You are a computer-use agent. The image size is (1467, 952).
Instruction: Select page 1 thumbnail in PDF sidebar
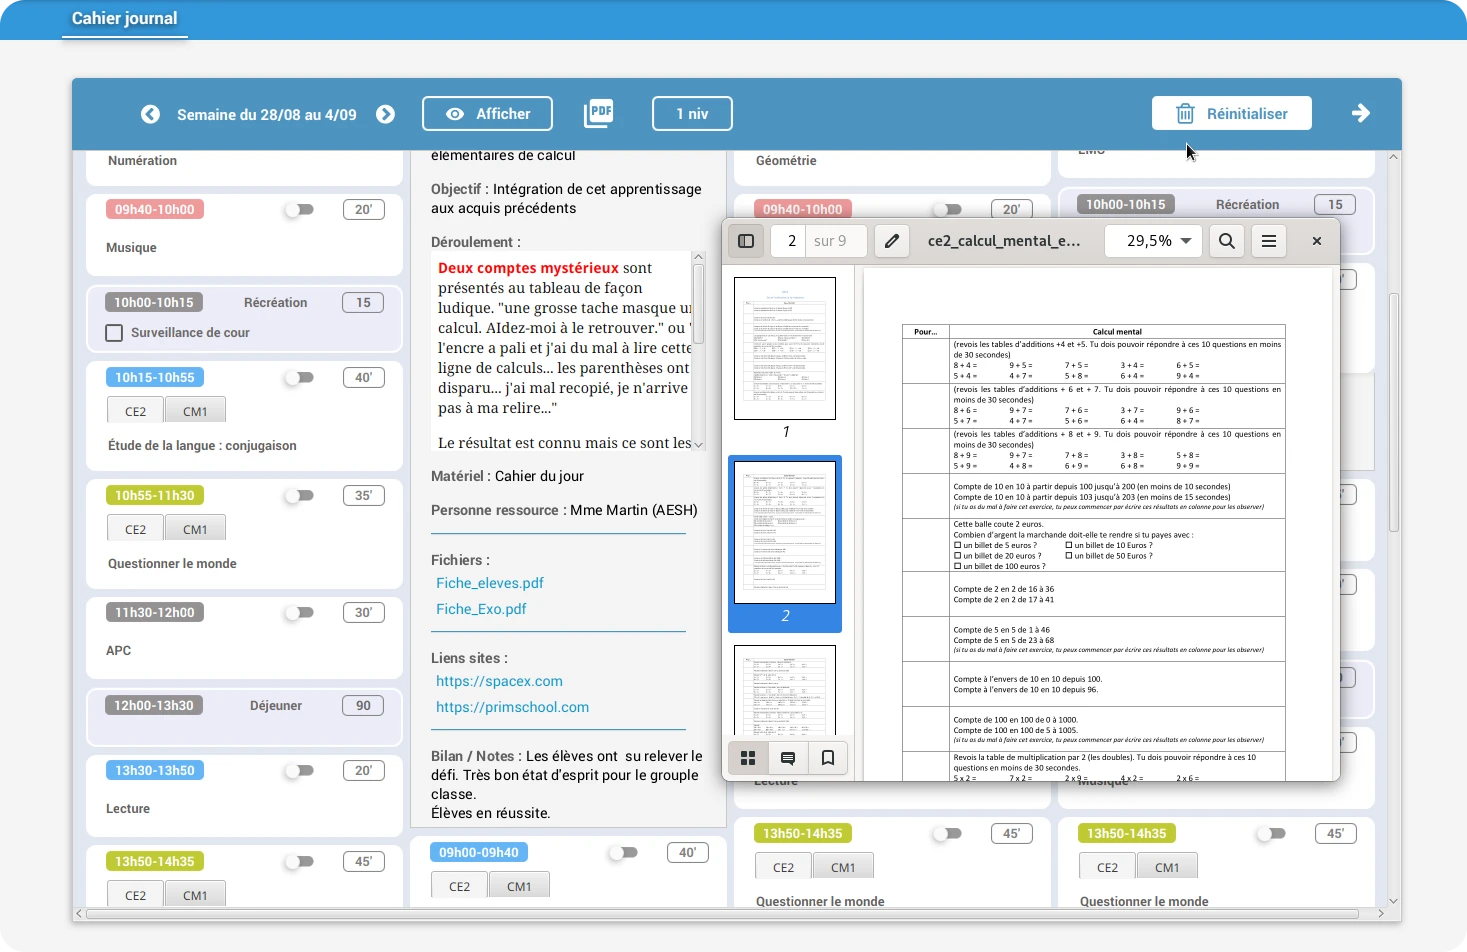tap(785, 348)
